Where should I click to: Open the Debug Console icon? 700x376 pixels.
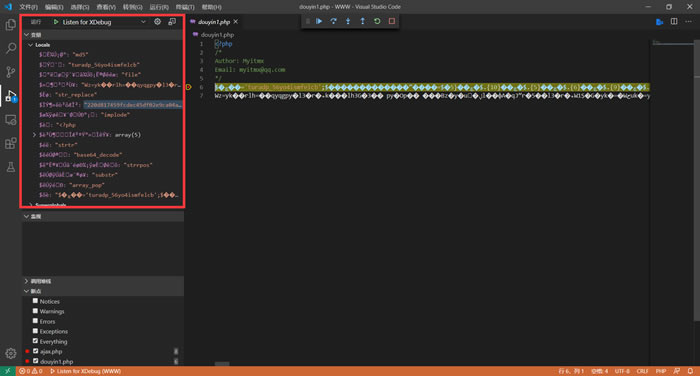tap(172, 21)
